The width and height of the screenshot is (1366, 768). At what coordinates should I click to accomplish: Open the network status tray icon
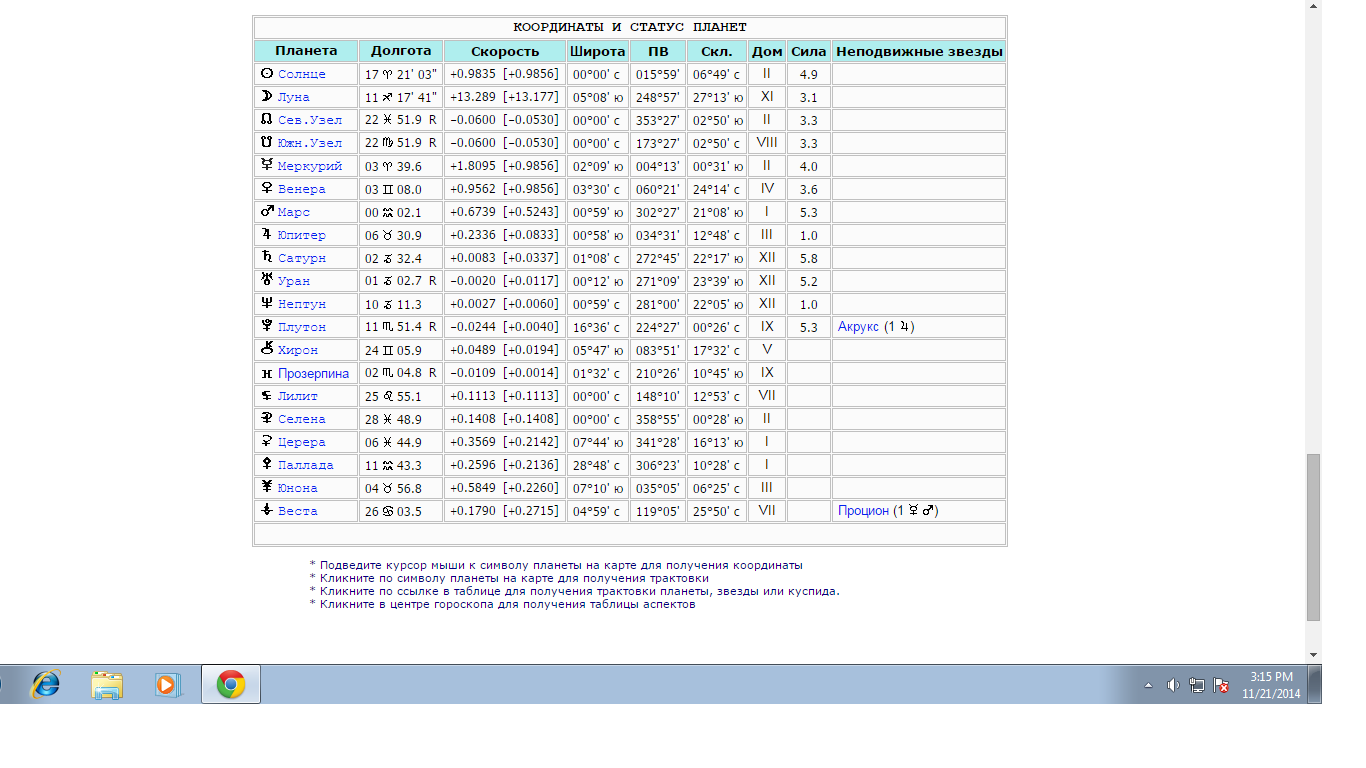1197,685
